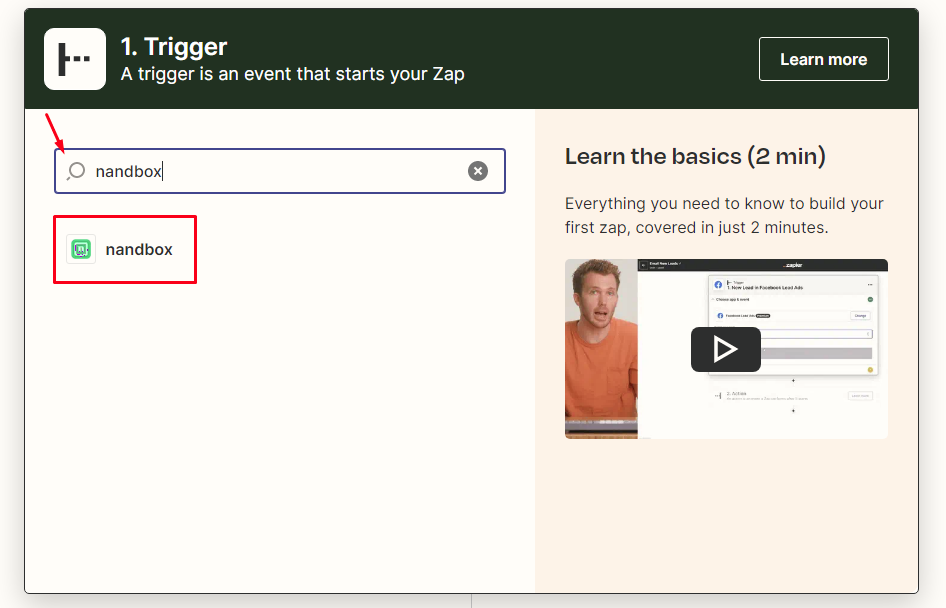
Task: Click Change button inside video preview
Action: (860, 315)
